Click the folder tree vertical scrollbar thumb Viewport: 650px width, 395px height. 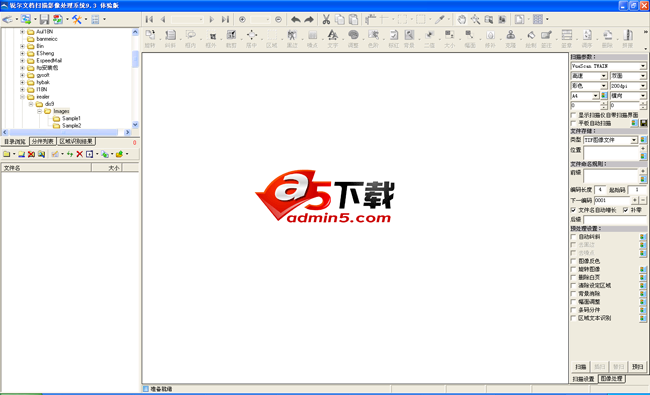pos(135,59)
